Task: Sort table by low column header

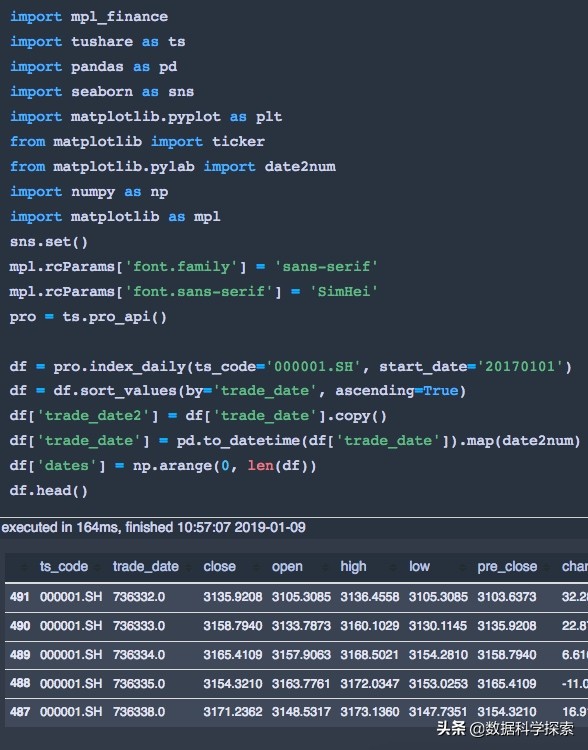Action: coord(419,567)
